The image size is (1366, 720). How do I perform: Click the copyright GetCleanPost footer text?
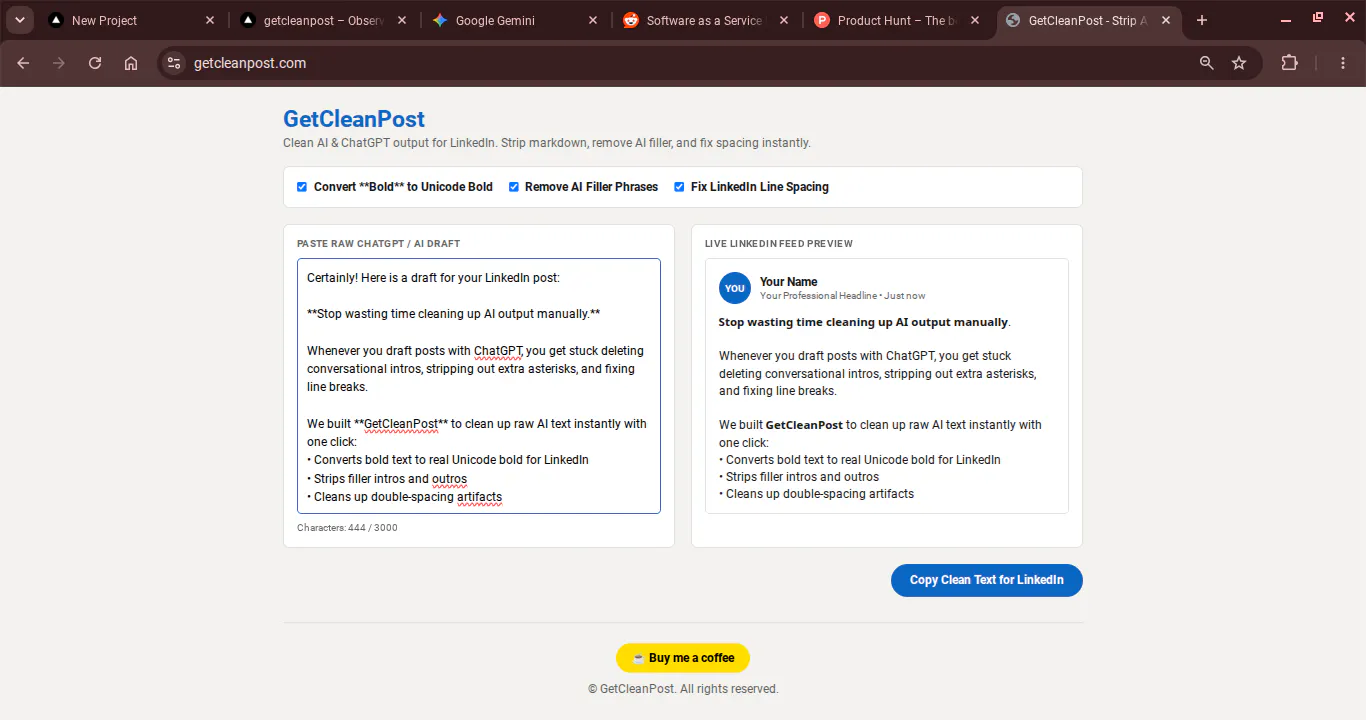(683, 689)
